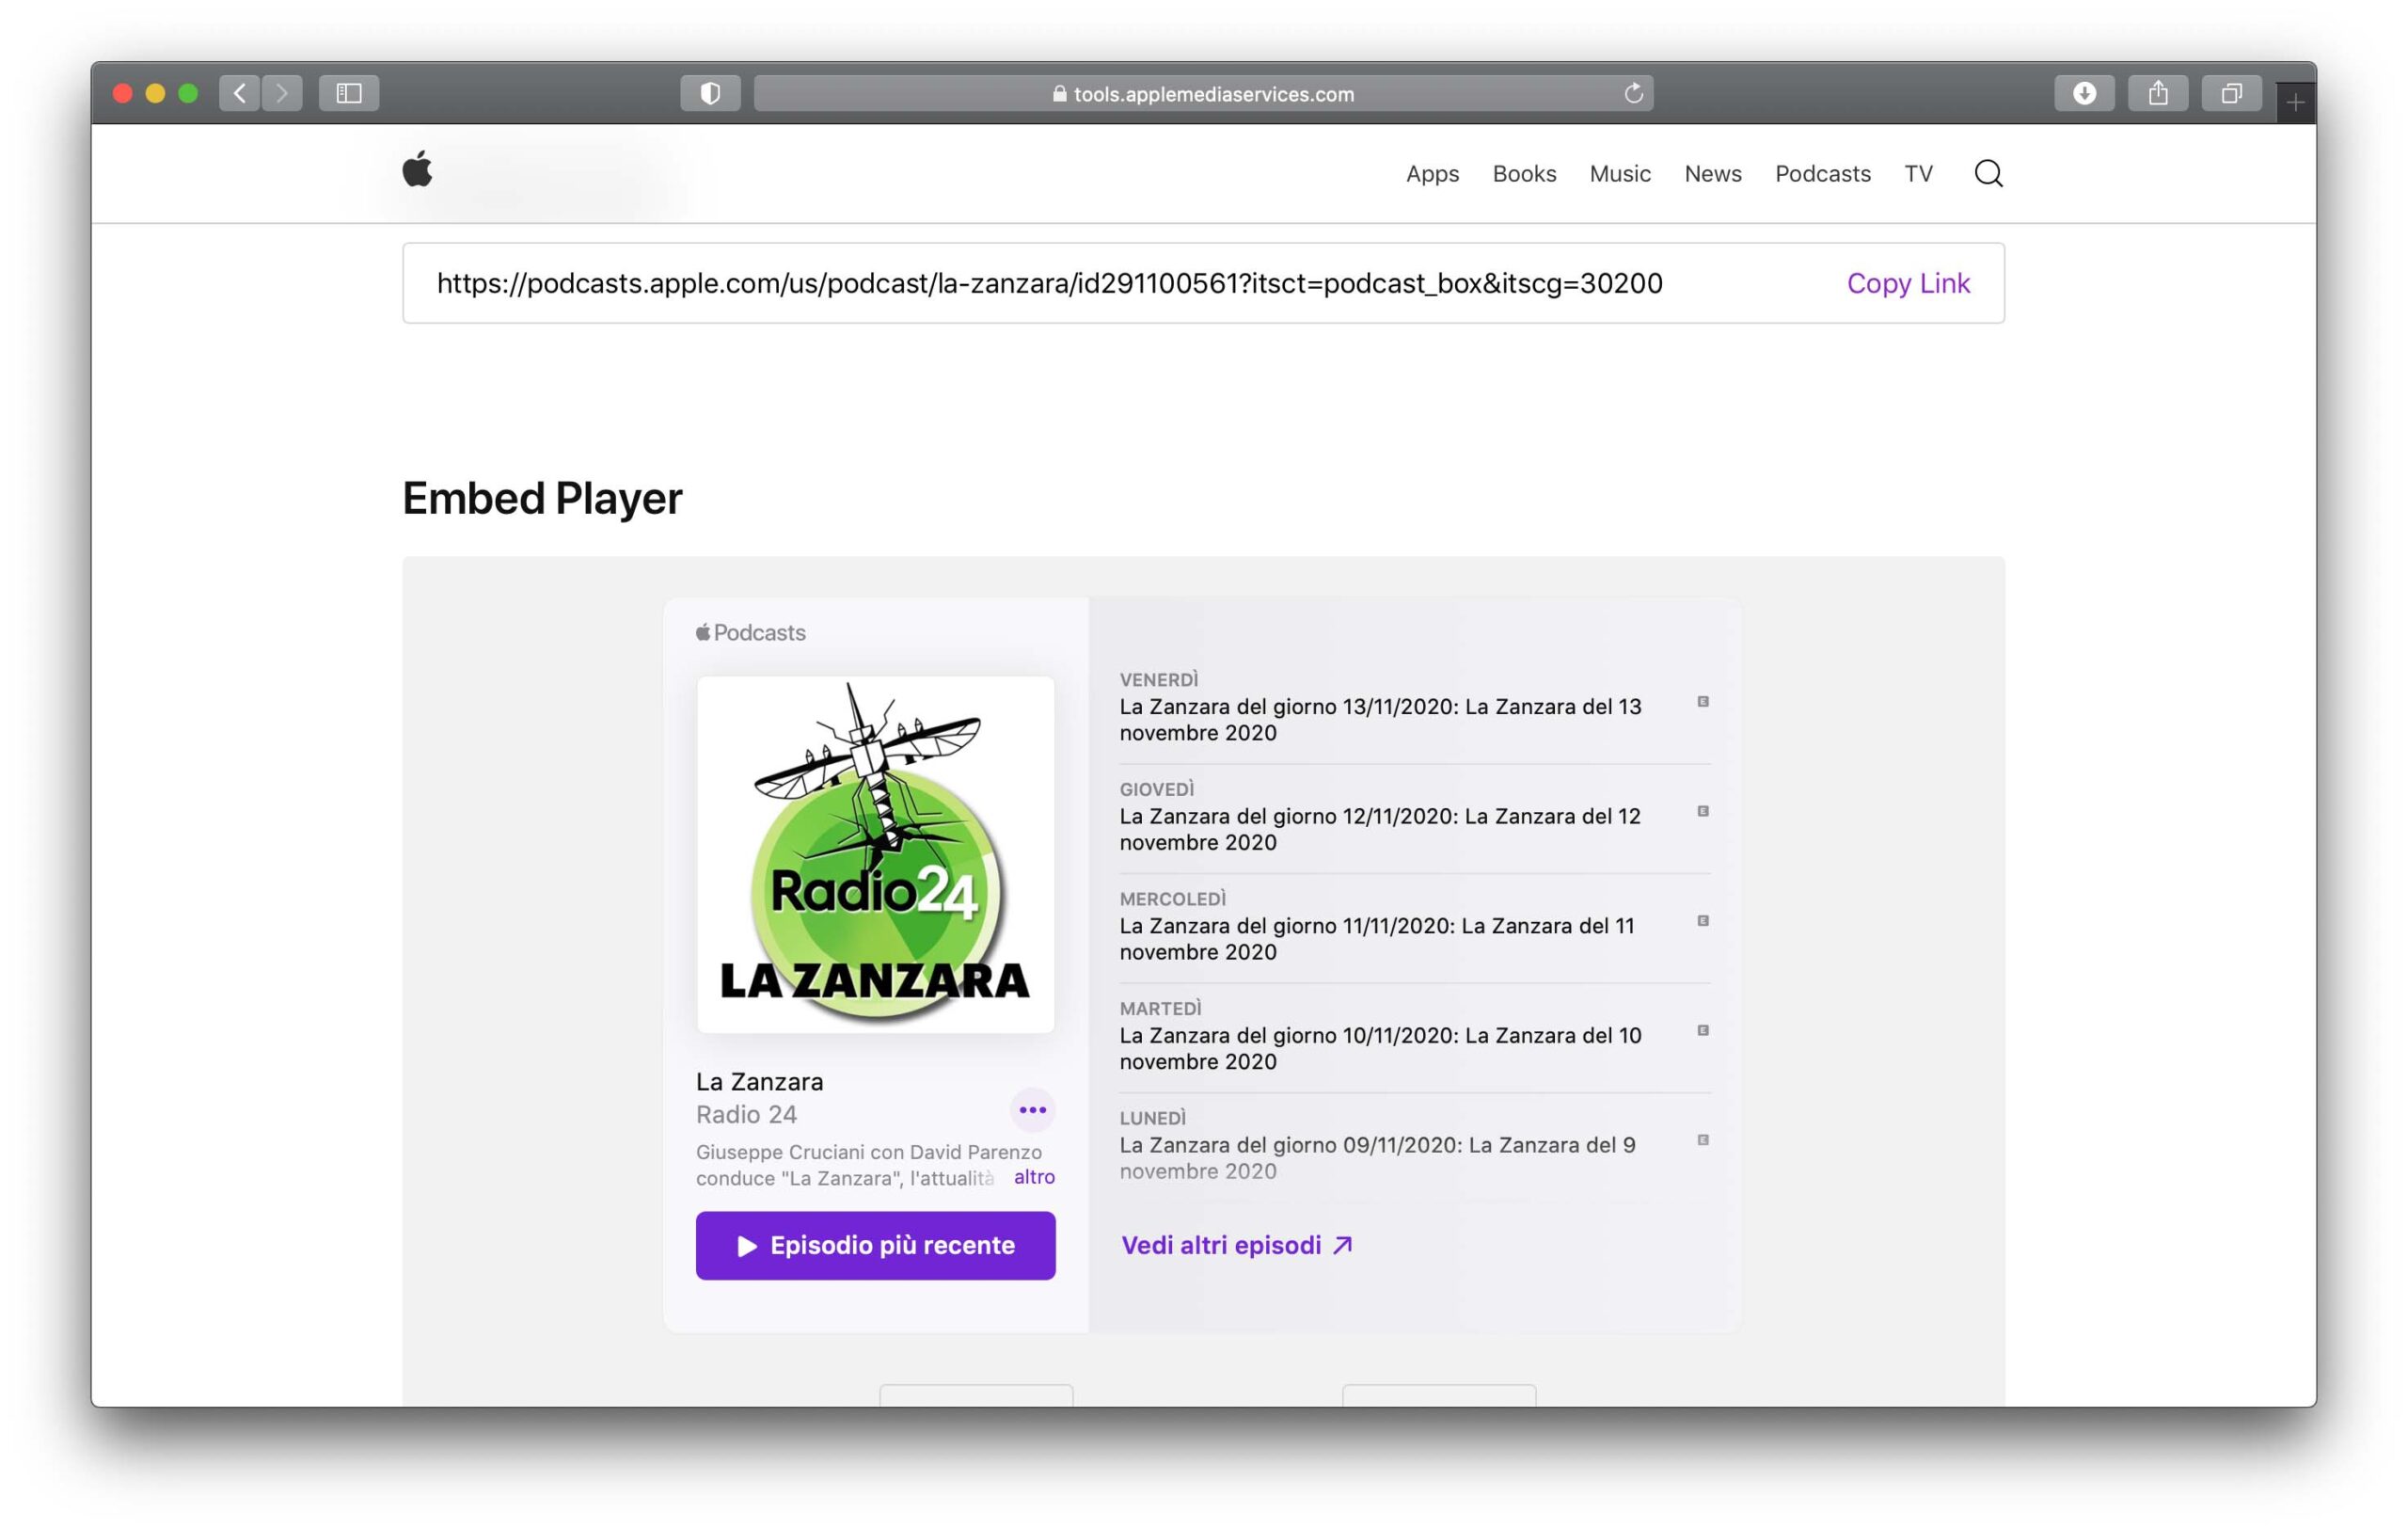This screenshot has height=1528, width=2408.
Task: Click the Safari back navigation arrow
Action: pyautogui.click(x=239, y=93)
